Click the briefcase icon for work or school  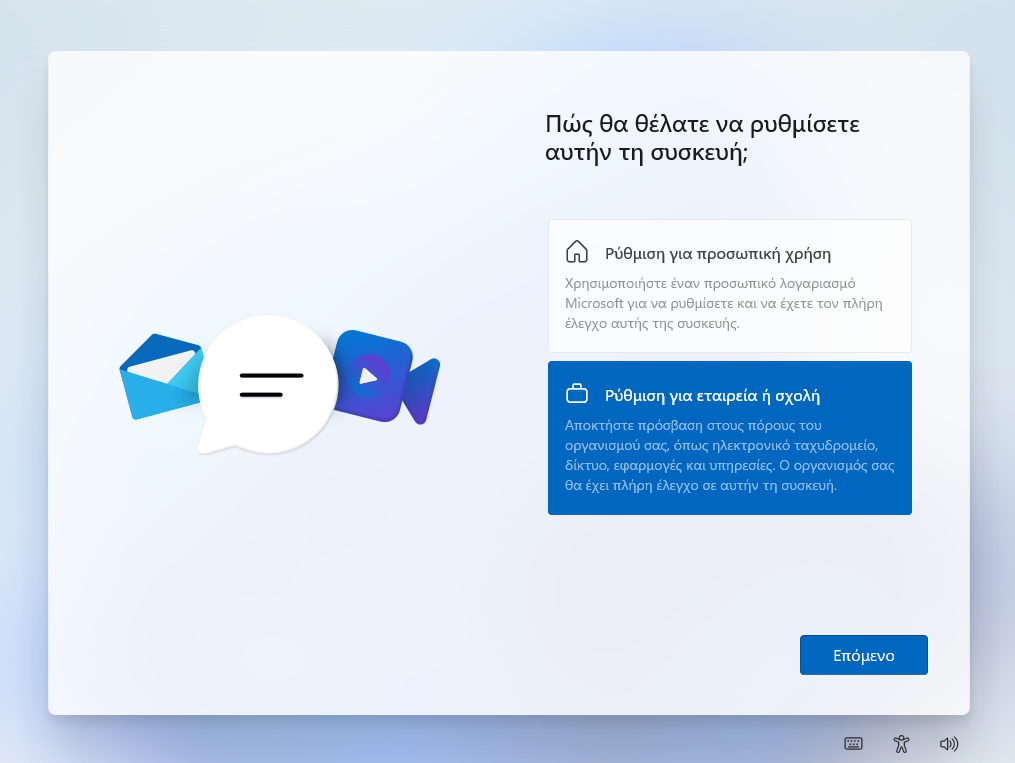tap(577, 392)
